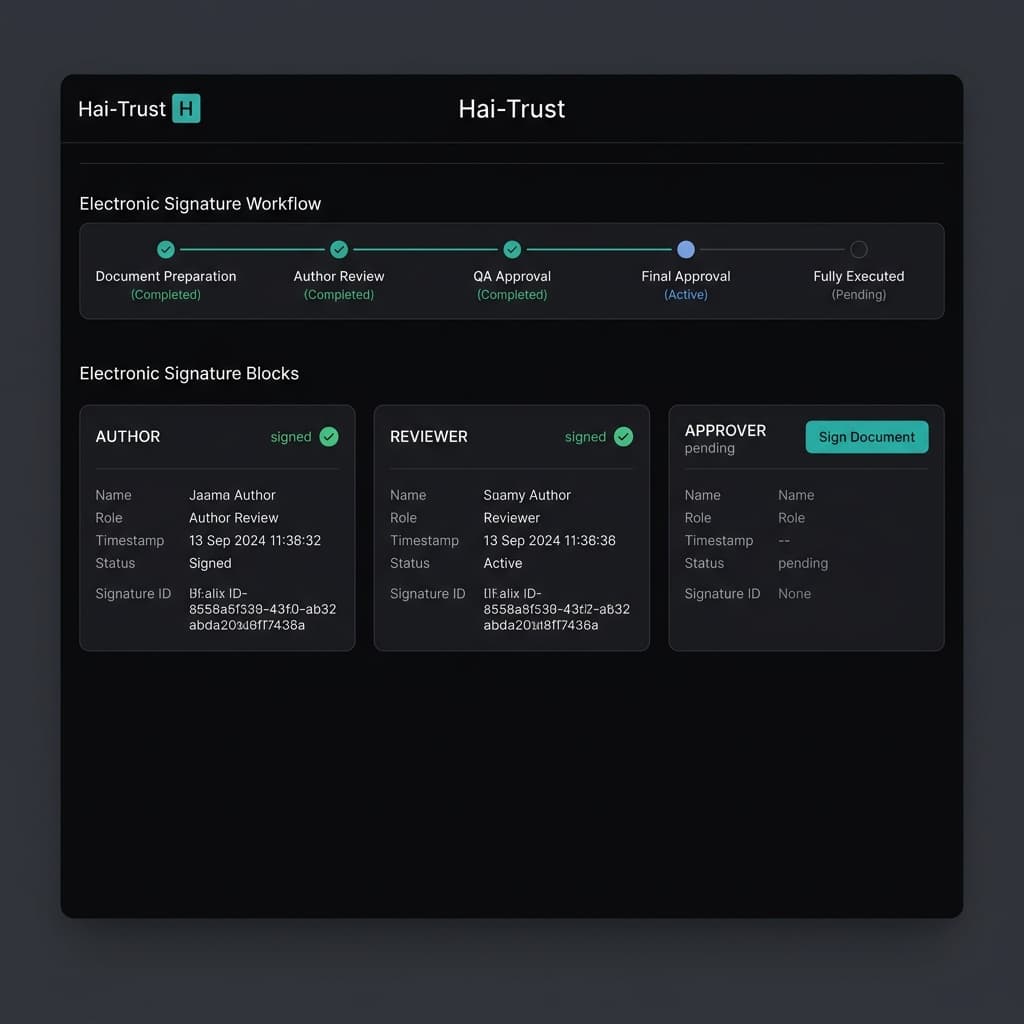The image size is (1024, 1024).
Task: Click the 'Reviewer' role value
Action: pos(512,518)
